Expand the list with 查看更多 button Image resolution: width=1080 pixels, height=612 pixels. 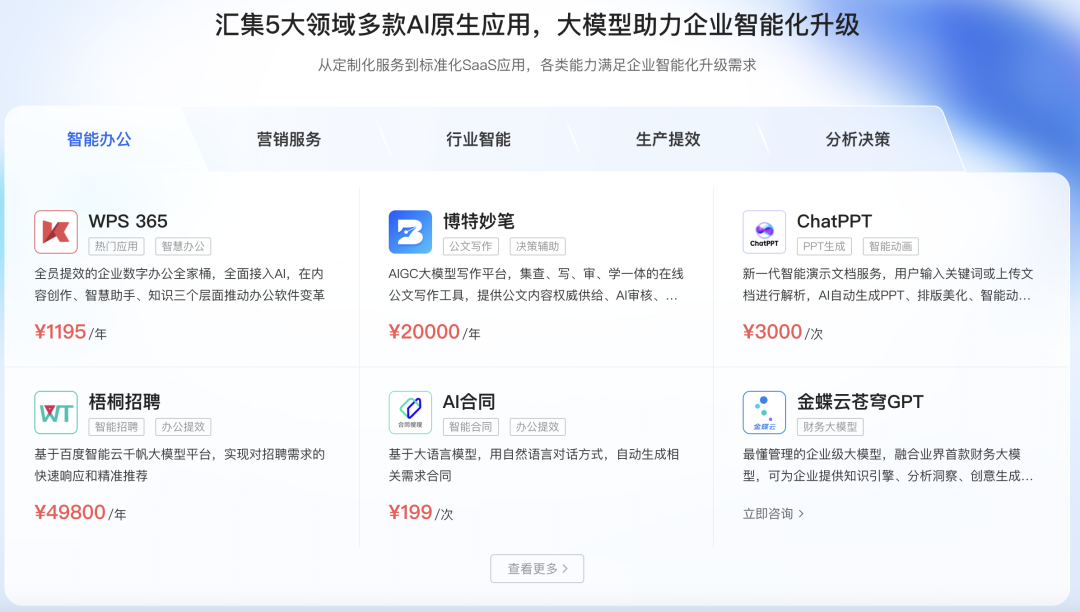click(537, 568)
